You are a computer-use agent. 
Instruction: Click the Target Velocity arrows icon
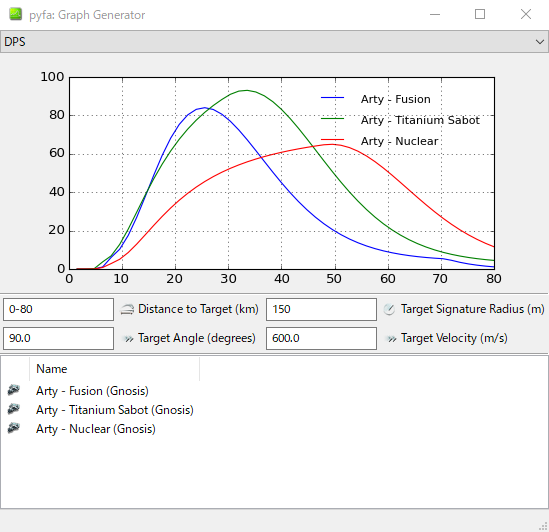(x=391, y=339)
